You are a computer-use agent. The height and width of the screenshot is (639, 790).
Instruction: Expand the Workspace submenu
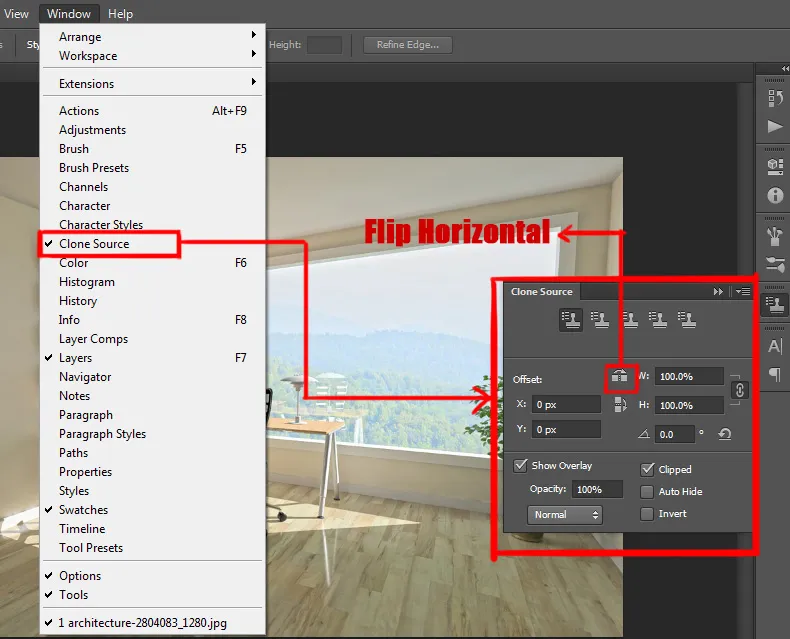click(x=153, y=56)
